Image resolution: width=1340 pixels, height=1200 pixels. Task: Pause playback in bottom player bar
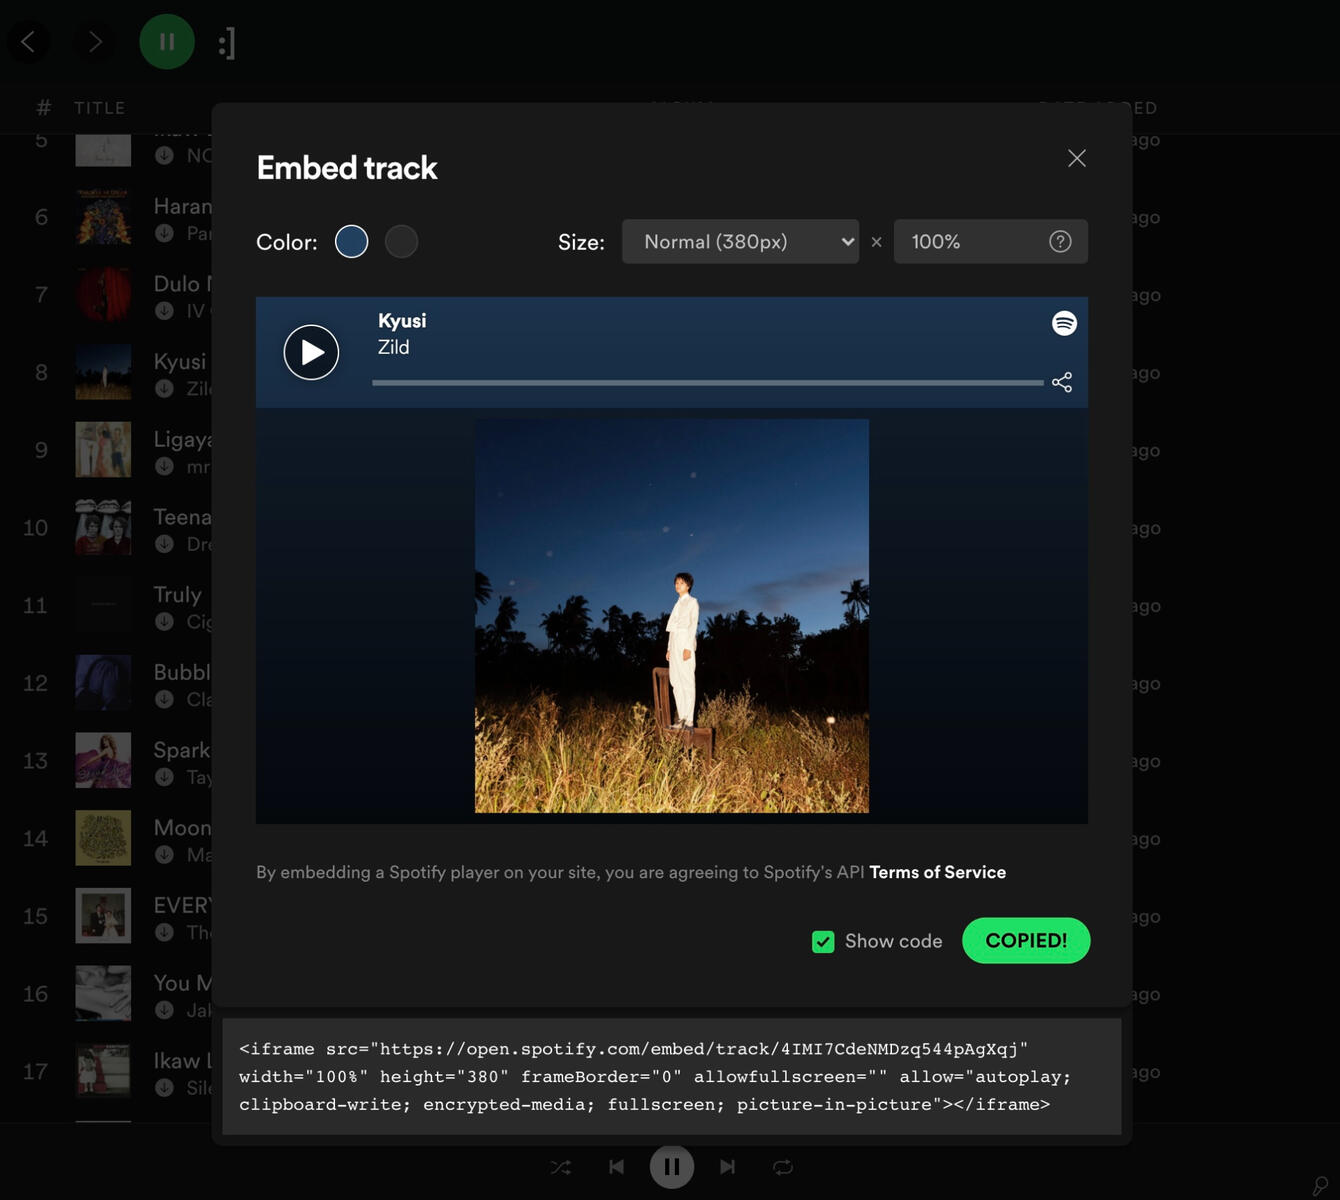[x=672, y=1167]
